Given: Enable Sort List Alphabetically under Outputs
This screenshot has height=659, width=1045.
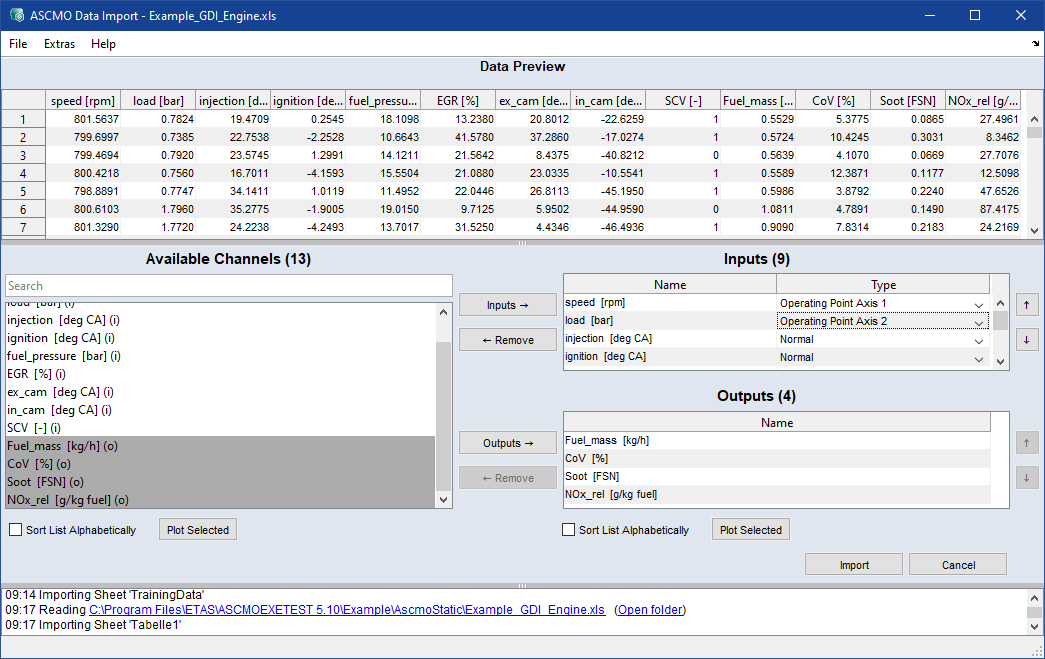Looking at the screenshot, I should (x=569, y=530).
